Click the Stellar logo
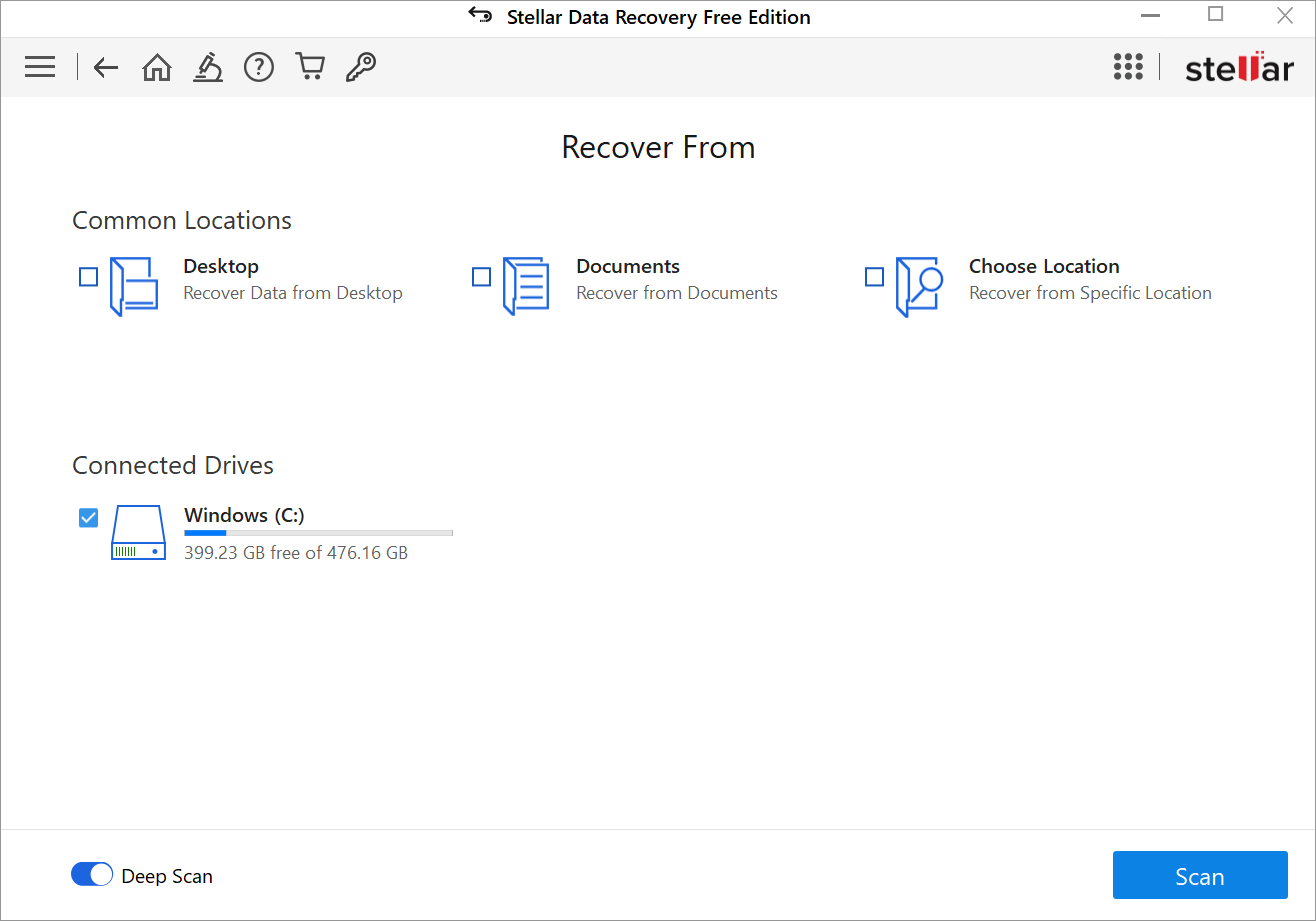Screen dimensions: 1316x921 tap(1239, 67)
